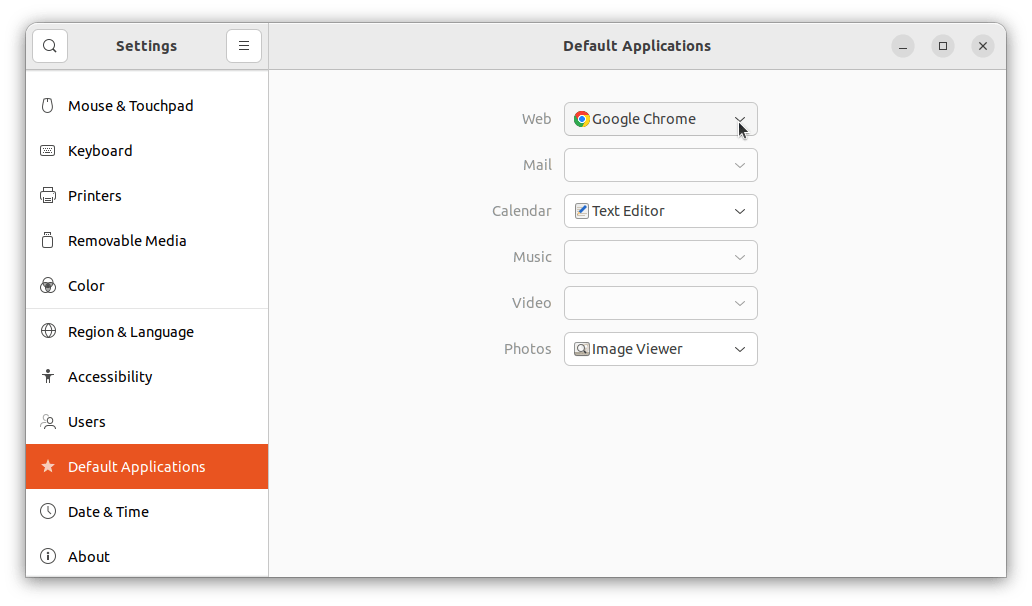Click the Text Editor icon beside Calendar
1032x606 pixels.
[x=581, y=211]
